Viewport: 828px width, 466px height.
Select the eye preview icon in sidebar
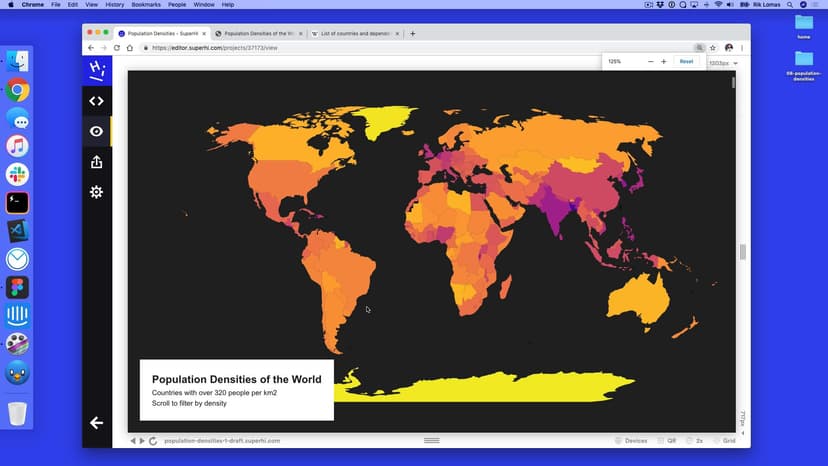coord(96,131)
